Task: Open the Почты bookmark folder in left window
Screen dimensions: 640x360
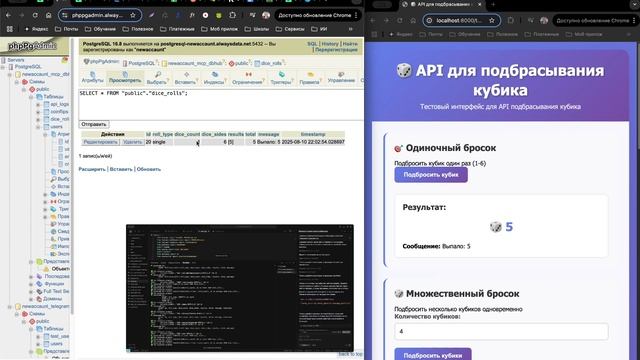Action: [x=67, y=29]
